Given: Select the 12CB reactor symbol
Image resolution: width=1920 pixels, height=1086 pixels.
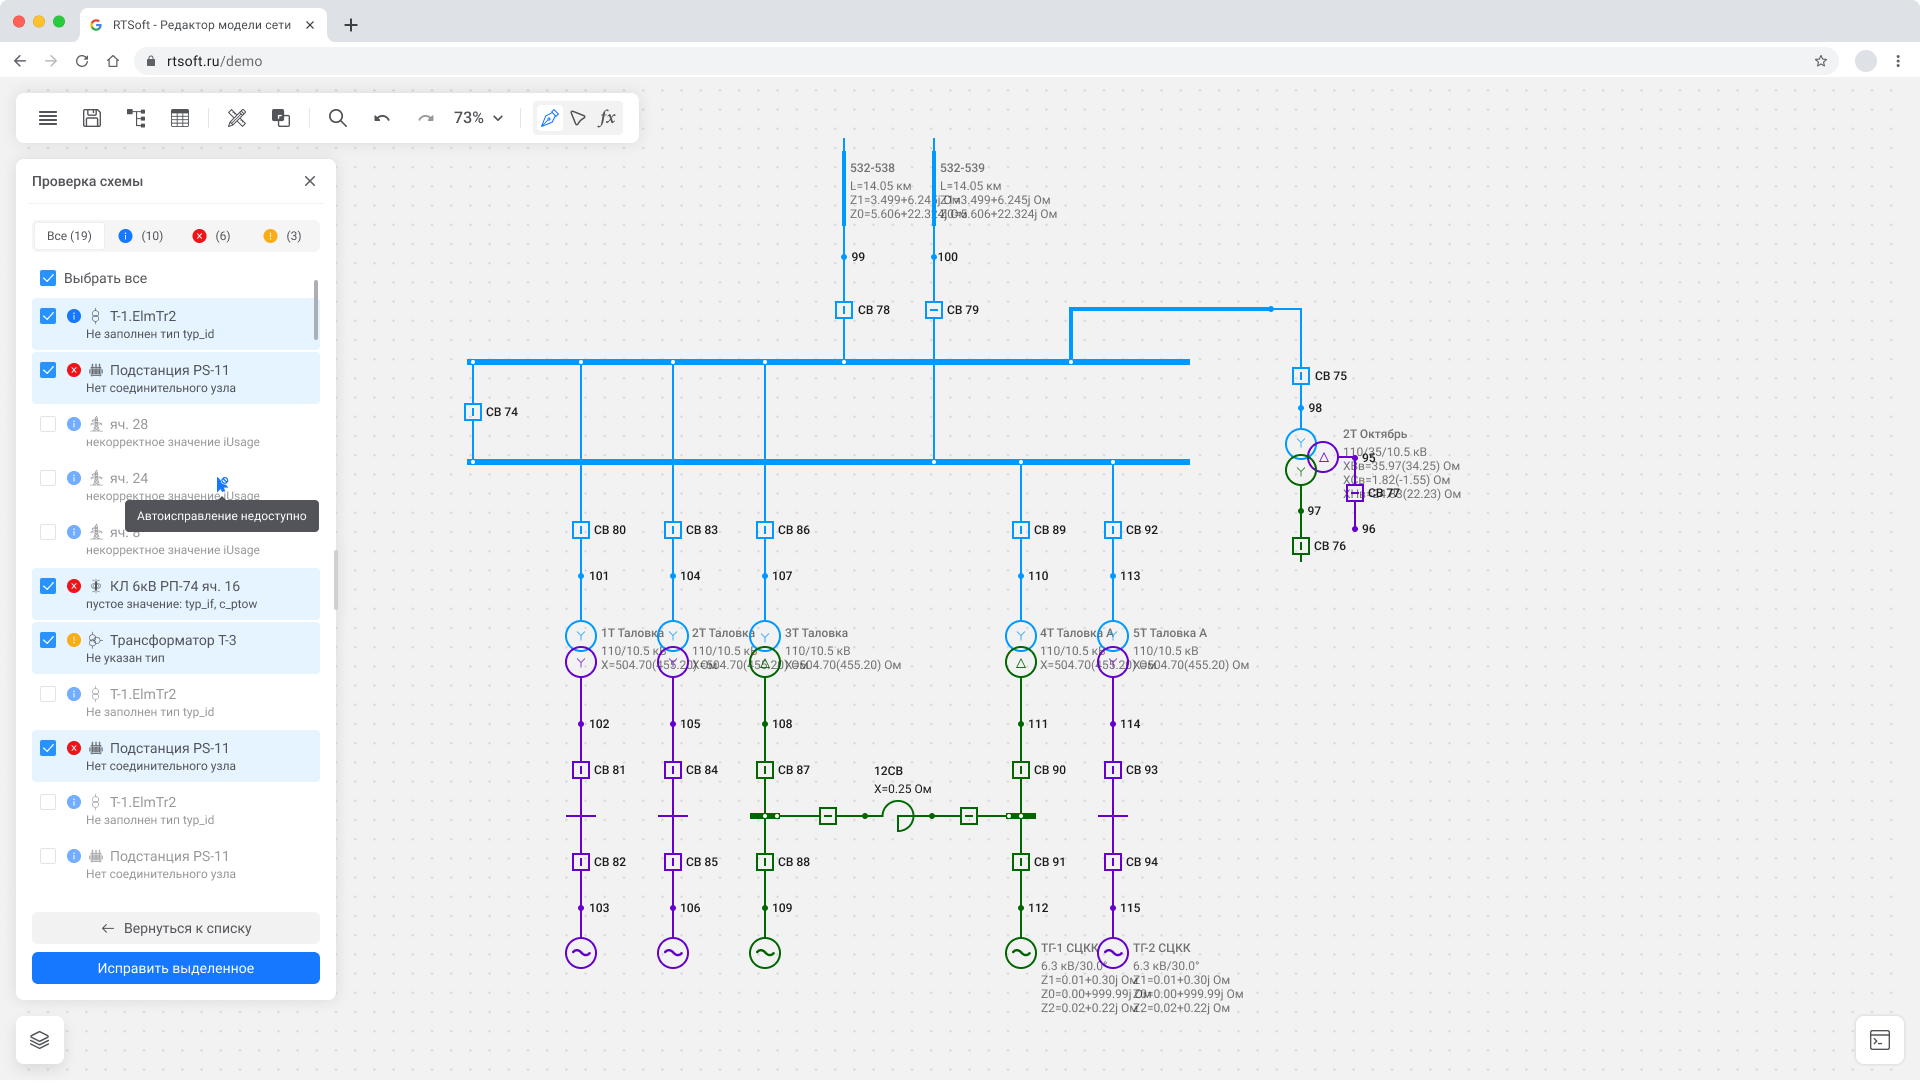Looking at the screenshot, I should (898, 816).
